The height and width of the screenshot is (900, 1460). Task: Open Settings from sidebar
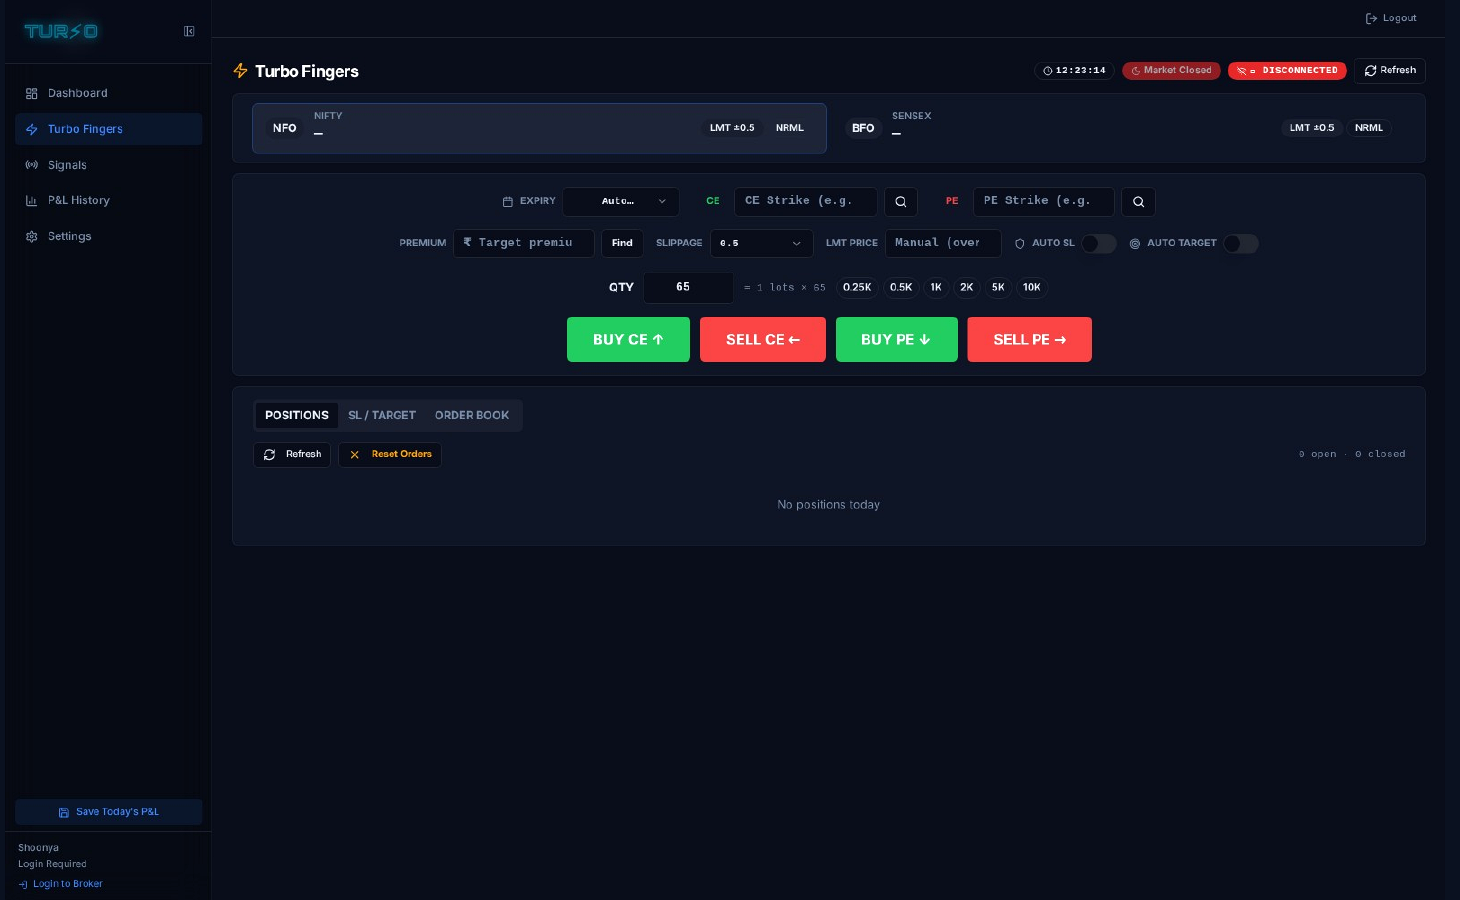tap(108, 236)
